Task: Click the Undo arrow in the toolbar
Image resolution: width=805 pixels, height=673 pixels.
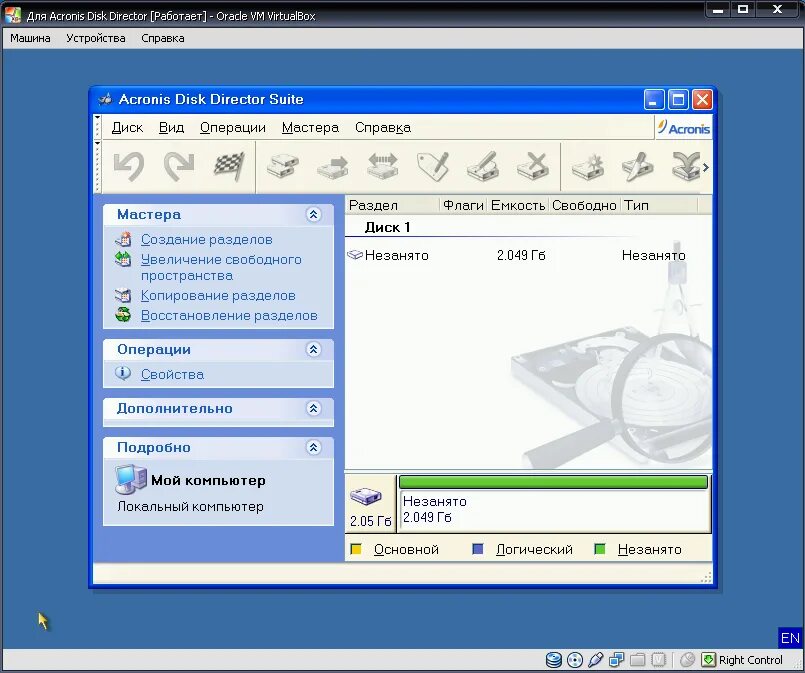Action: click(x=128, y=166)
